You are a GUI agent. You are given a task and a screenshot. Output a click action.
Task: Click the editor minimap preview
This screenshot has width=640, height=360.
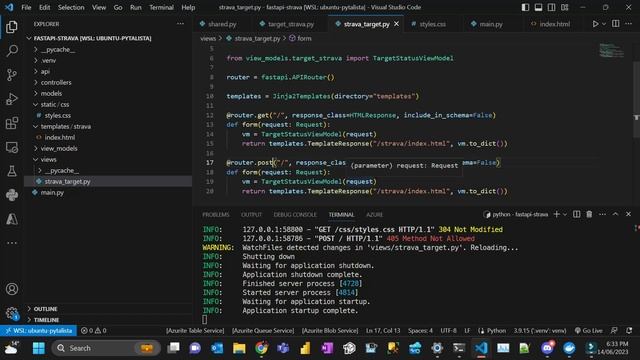[x=611, y=51]
